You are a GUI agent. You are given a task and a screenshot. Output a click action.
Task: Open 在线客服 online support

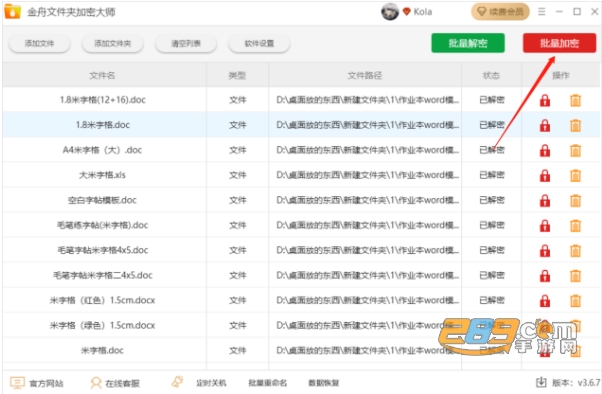115,383
